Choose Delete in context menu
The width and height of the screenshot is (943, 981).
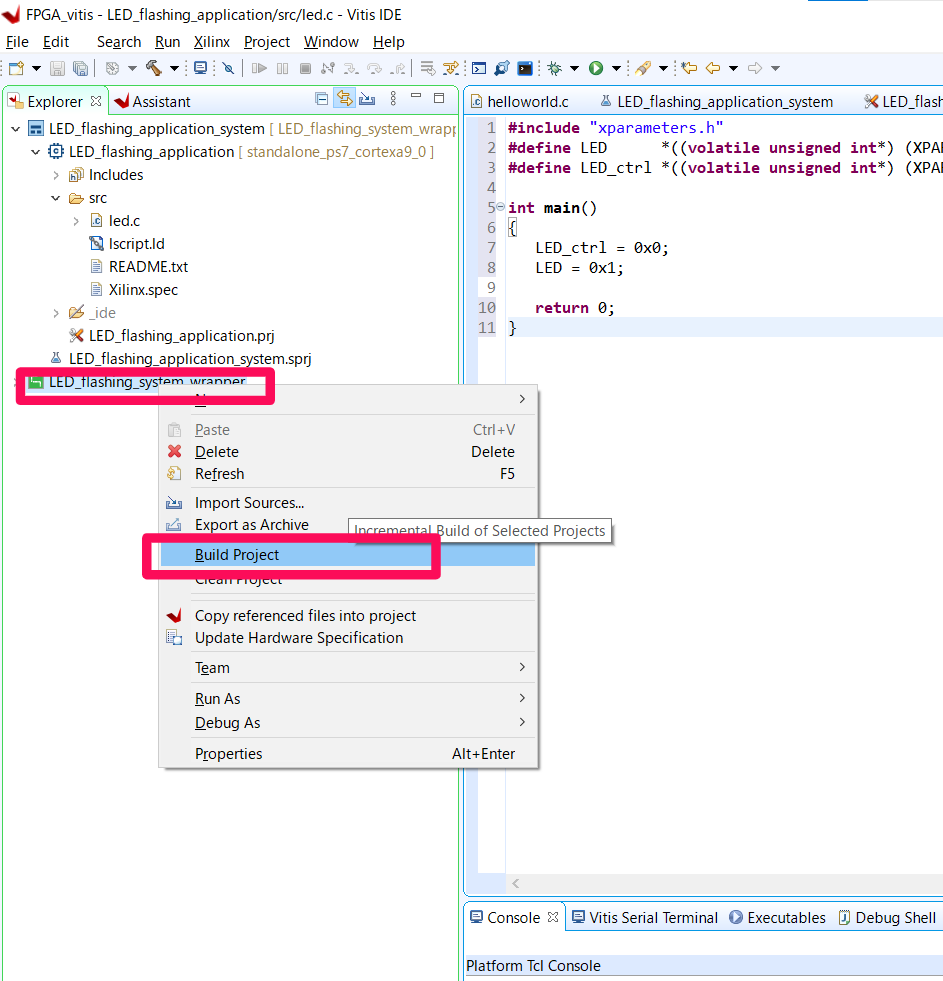click(348, 452)
